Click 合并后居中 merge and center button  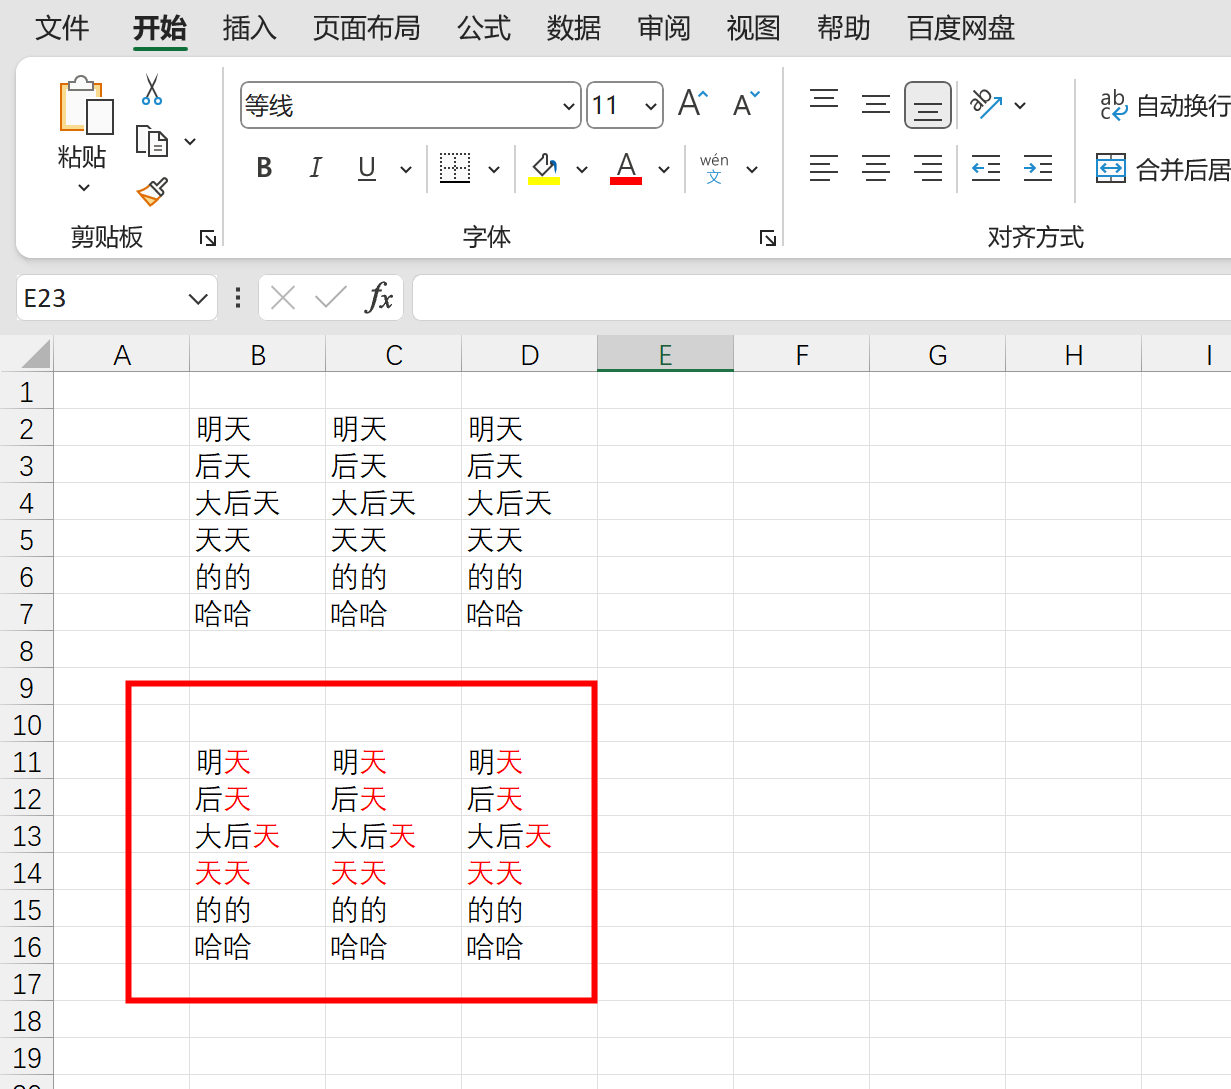pos(1163,169)
